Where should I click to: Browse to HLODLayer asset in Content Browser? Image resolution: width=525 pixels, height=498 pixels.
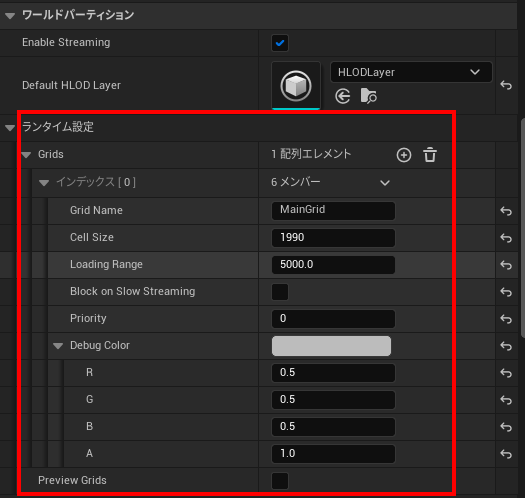tap(369, 96)
